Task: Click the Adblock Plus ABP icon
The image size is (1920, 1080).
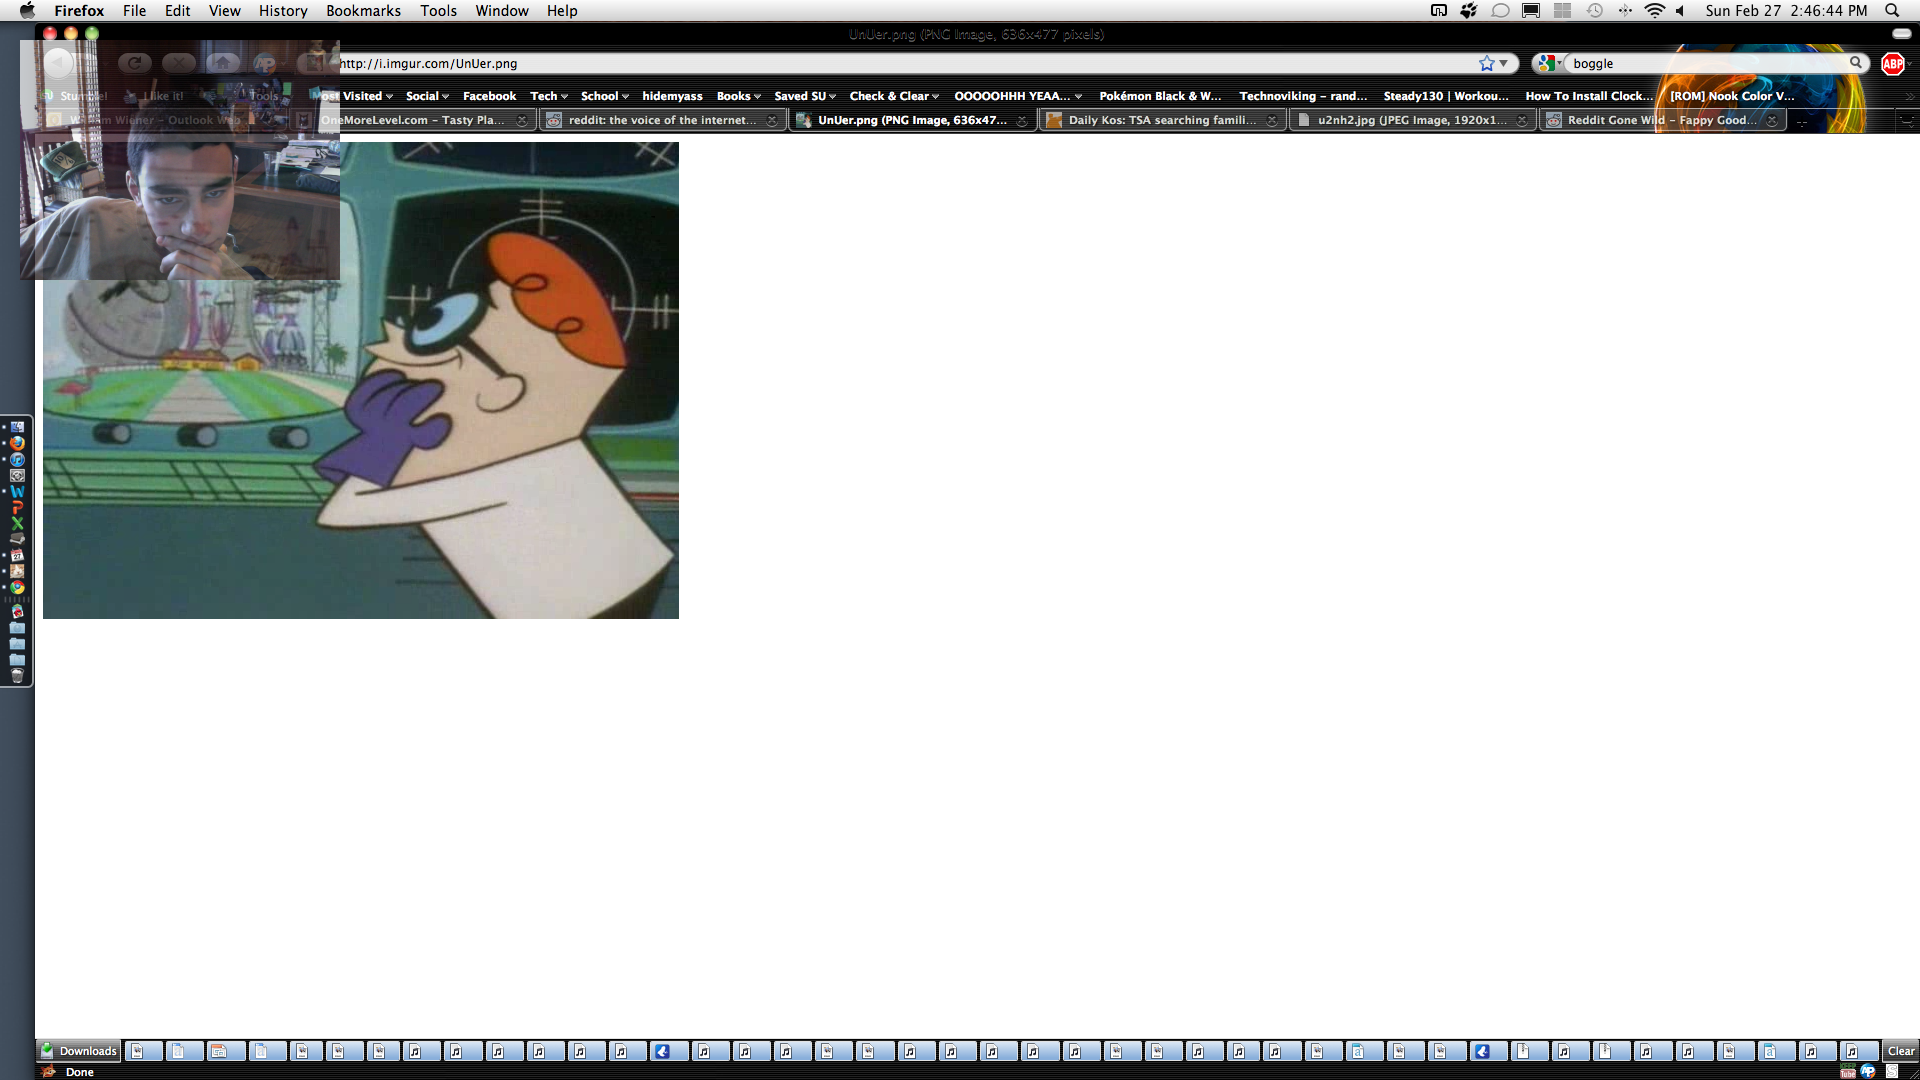Action: 1892,64
